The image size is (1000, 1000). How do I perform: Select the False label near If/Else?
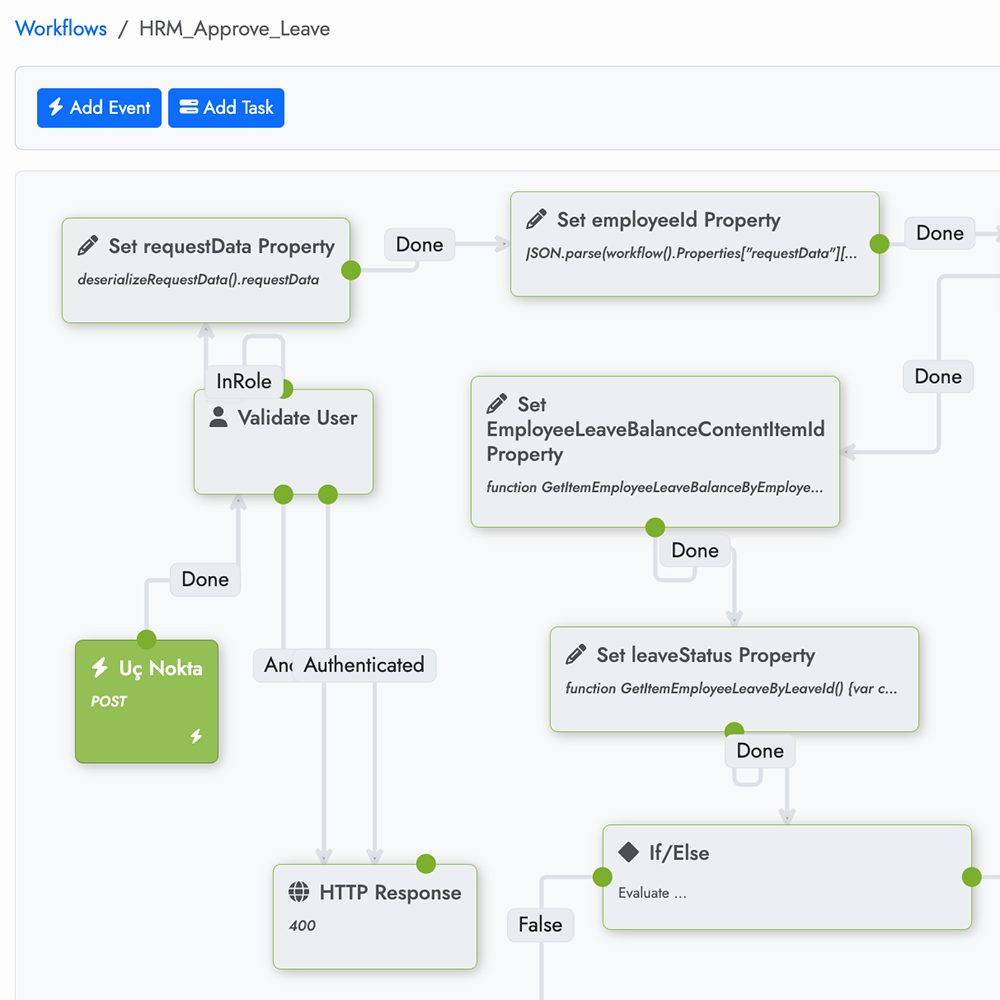540,925
